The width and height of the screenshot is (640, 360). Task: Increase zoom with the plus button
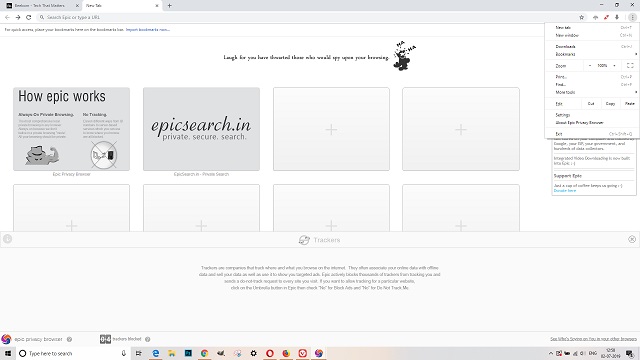[614, 65]
